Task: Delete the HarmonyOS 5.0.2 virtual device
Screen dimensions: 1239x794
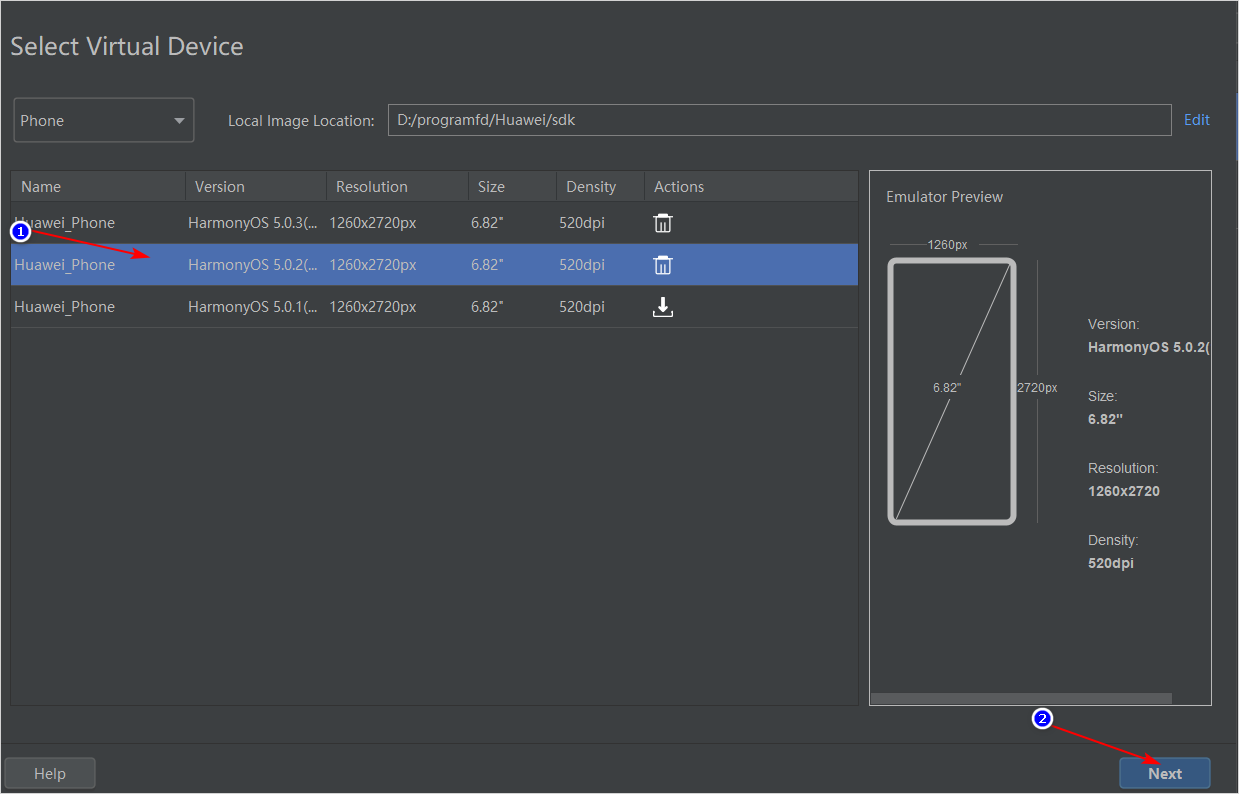Action: [663, 265]
